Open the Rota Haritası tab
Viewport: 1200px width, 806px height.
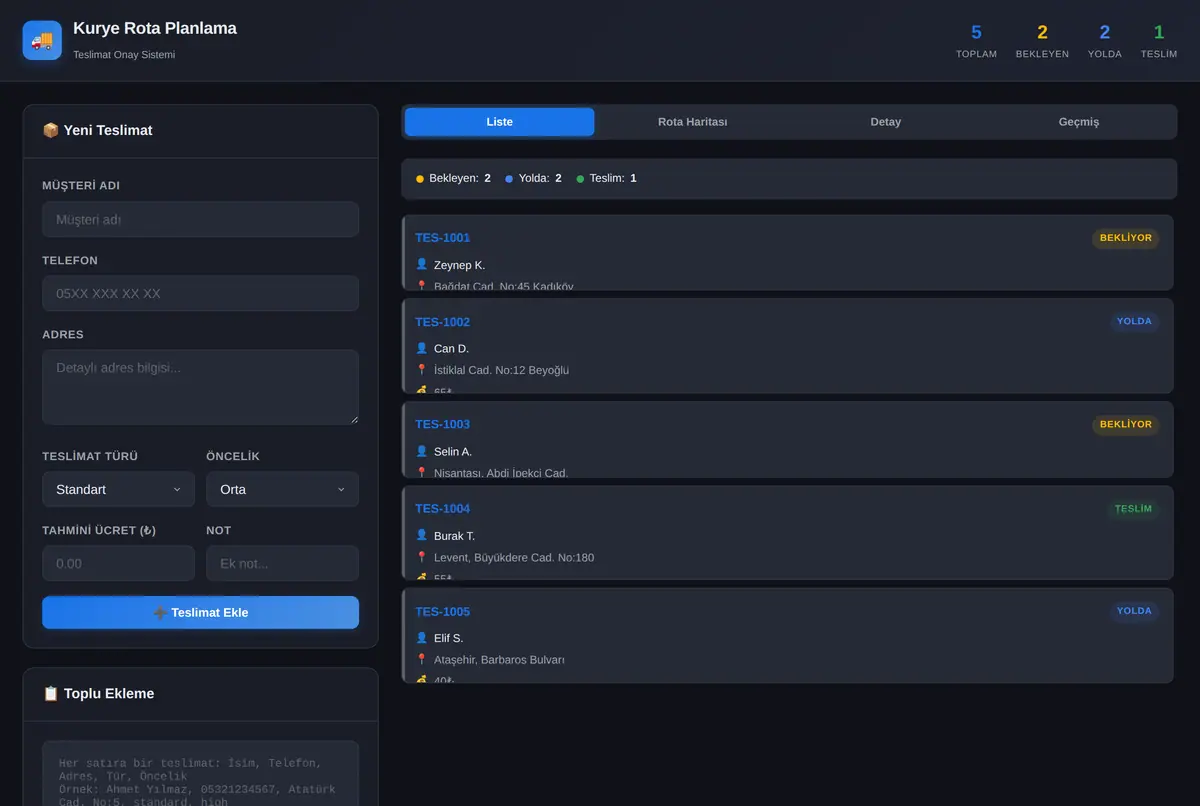pos(692,122)
